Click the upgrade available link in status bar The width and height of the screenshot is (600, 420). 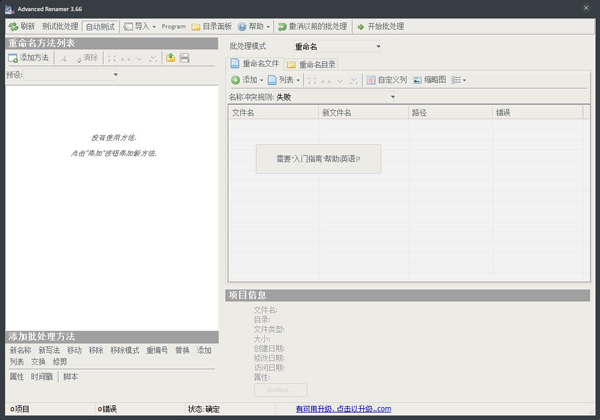pyautogui.click(x=343, y=409)
